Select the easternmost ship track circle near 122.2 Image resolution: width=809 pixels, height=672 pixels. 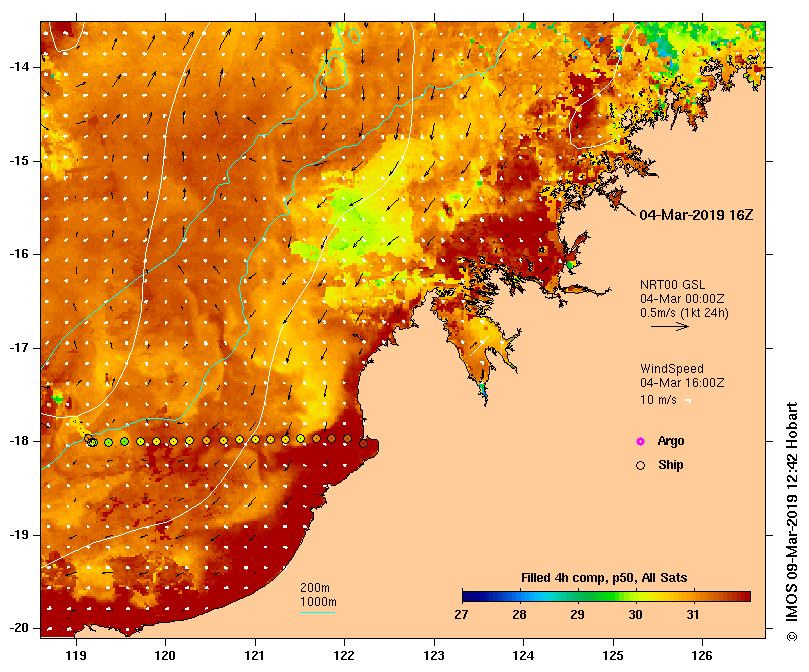(x=363, y=443)
